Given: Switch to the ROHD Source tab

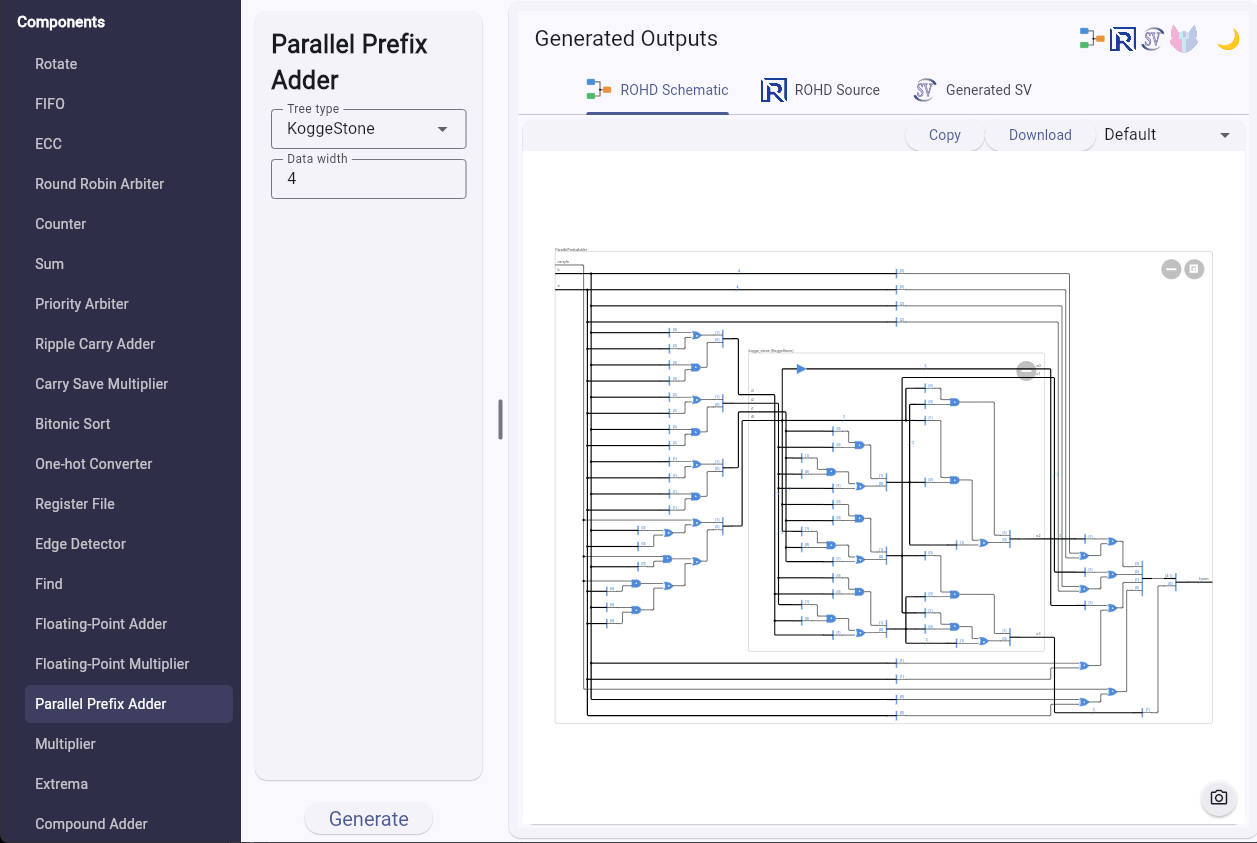Looking at the screenshot, I should click(x=820, y=90).
